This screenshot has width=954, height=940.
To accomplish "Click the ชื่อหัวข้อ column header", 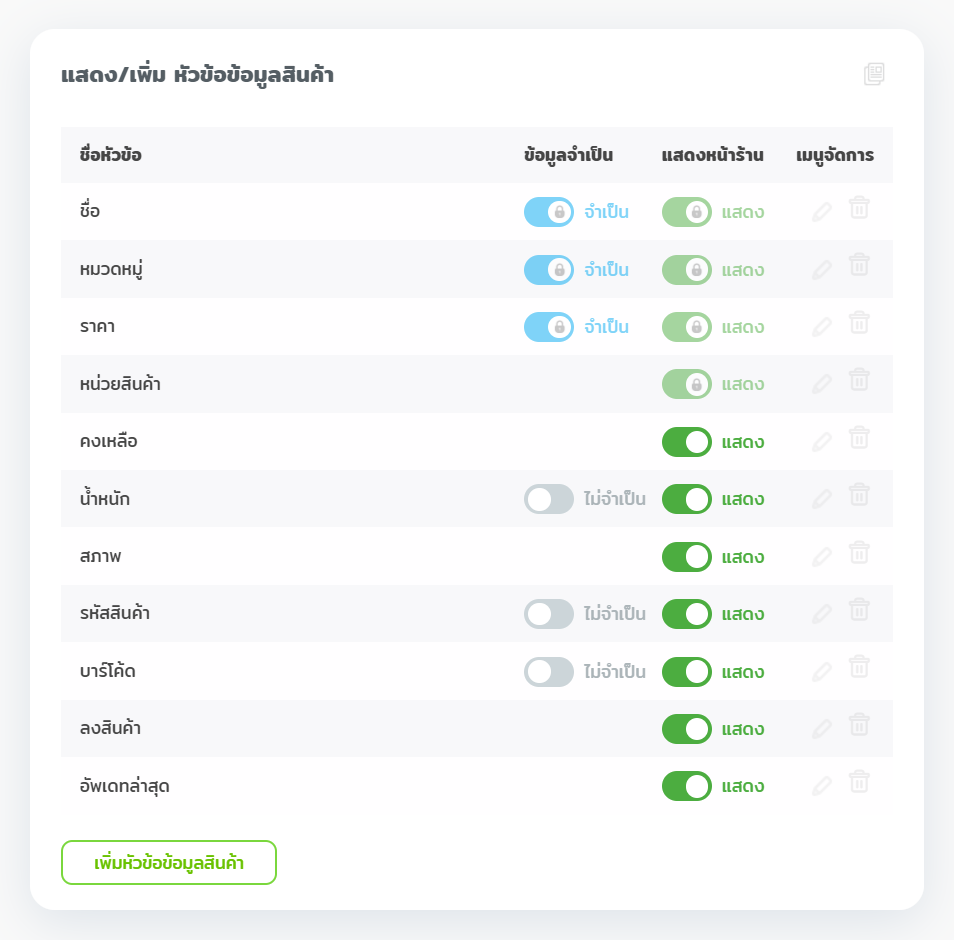I will [x=110, y=155].
